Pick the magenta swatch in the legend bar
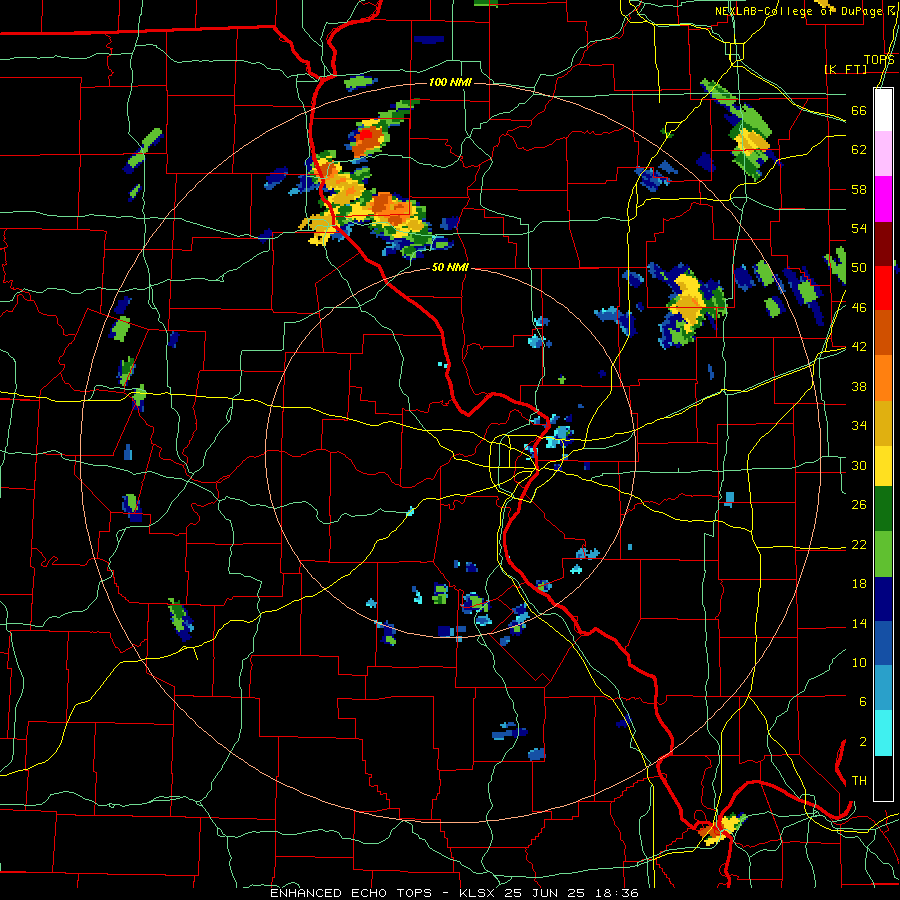This screenshot has height=900, width=900. [883, 199]
